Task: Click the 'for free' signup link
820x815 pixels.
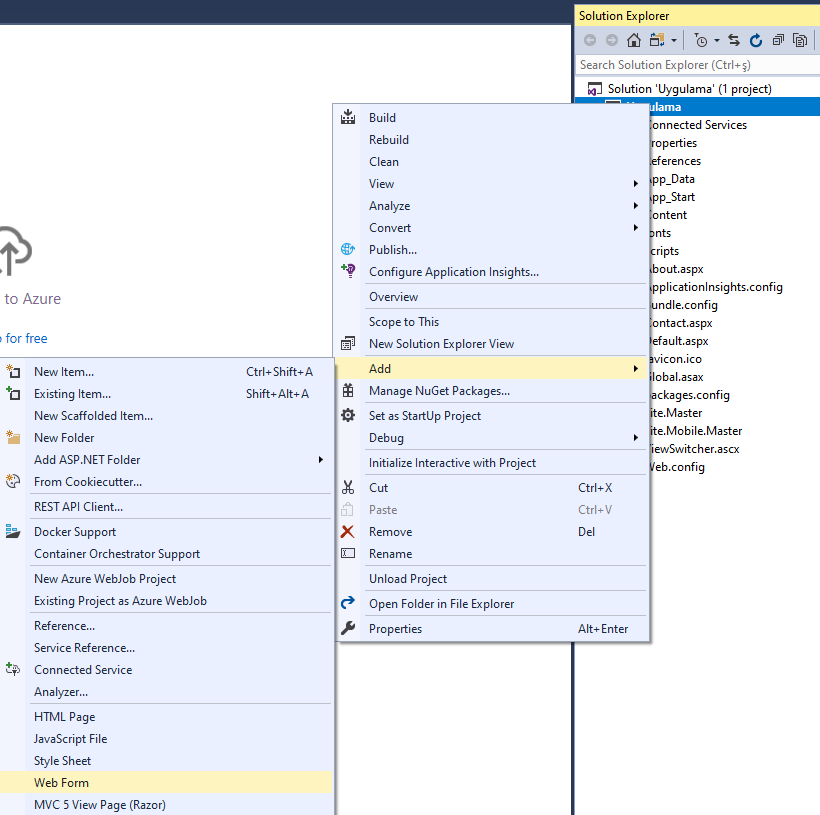Action: [22, 338]
